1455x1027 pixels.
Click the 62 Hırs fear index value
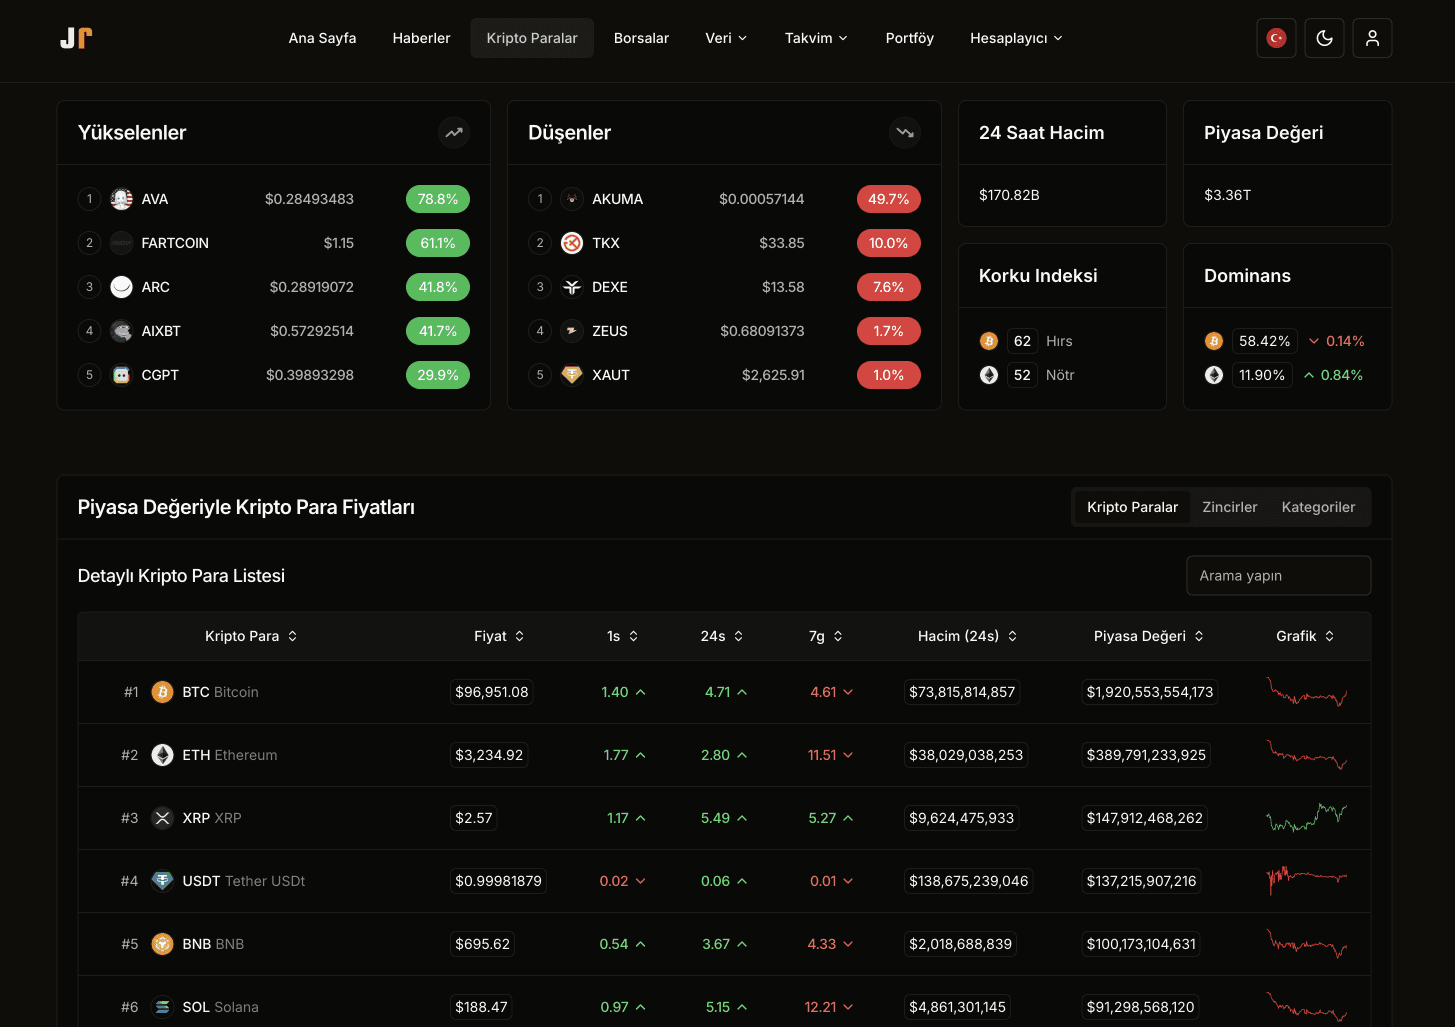[1022, 341]
